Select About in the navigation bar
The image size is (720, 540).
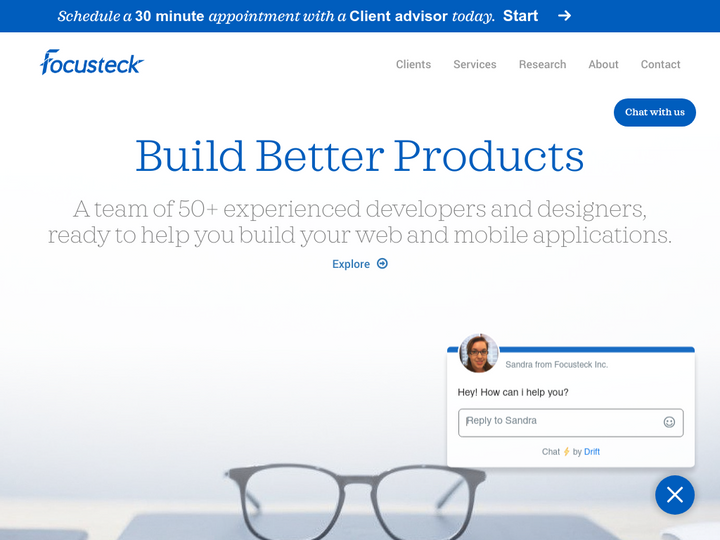click(x=603, y=64)
